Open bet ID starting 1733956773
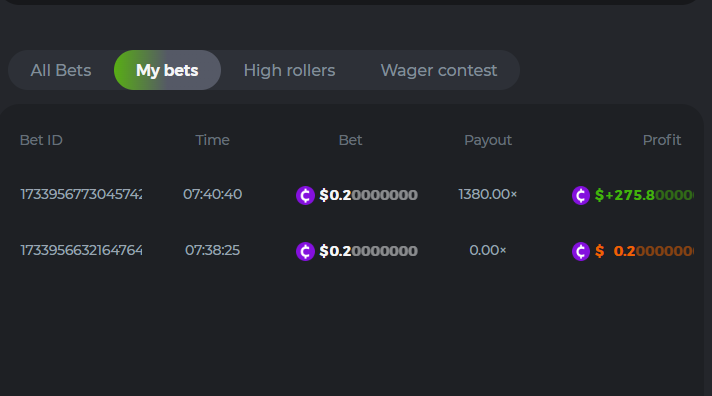 81,194
